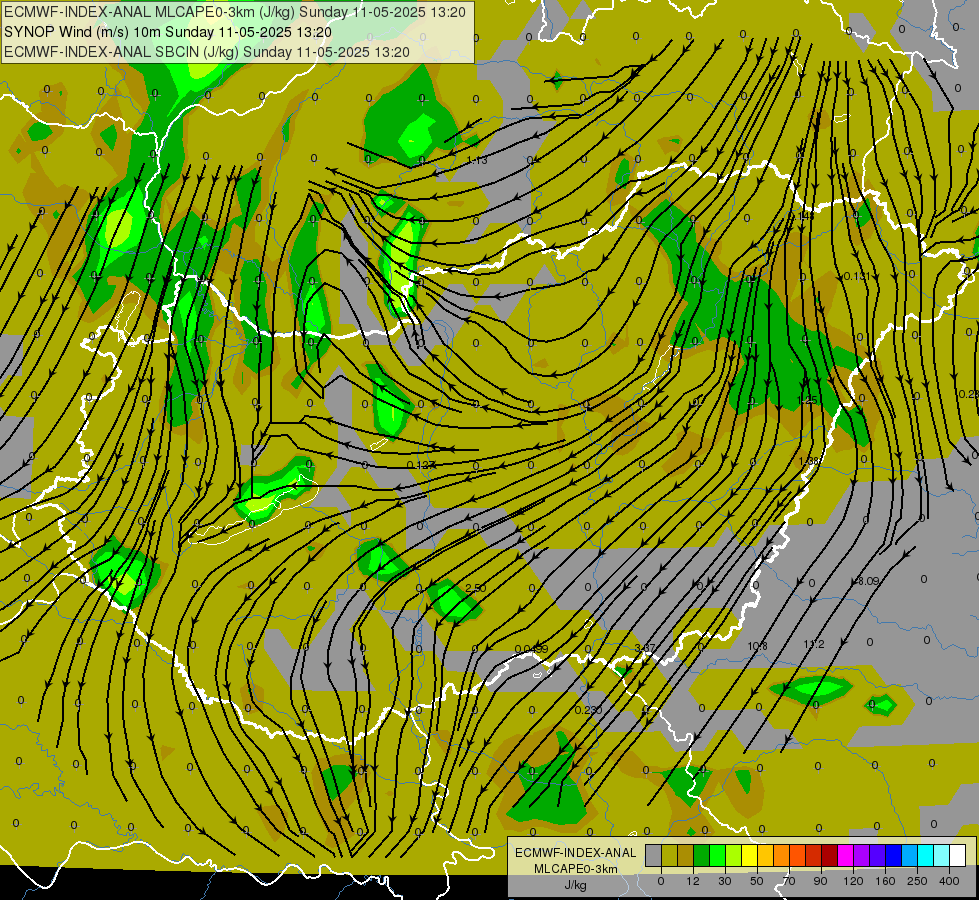The width and height of the screenshot is (979, 900).
Task: Click the legend scale value '160'
Action: (885, 881)
